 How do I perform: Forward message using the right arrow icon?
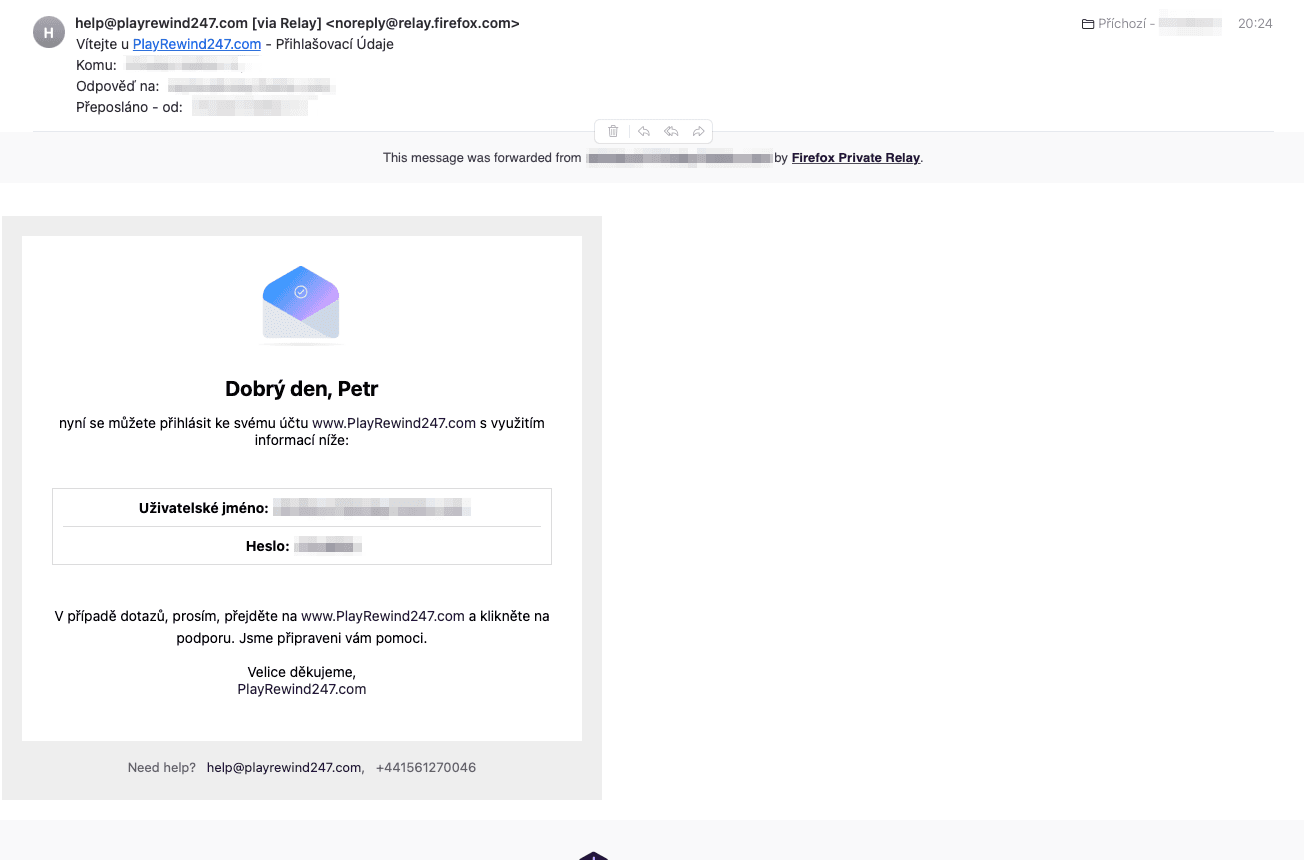(x=699, y=131)
